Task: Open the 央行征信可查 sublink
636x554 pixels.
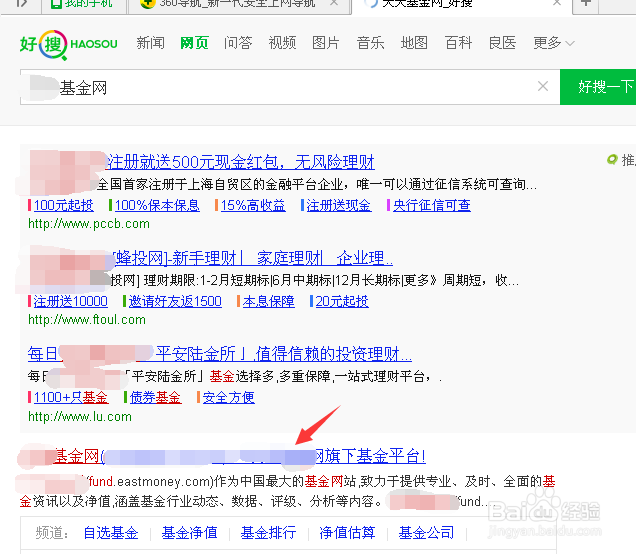Action: tap(432, 205)
